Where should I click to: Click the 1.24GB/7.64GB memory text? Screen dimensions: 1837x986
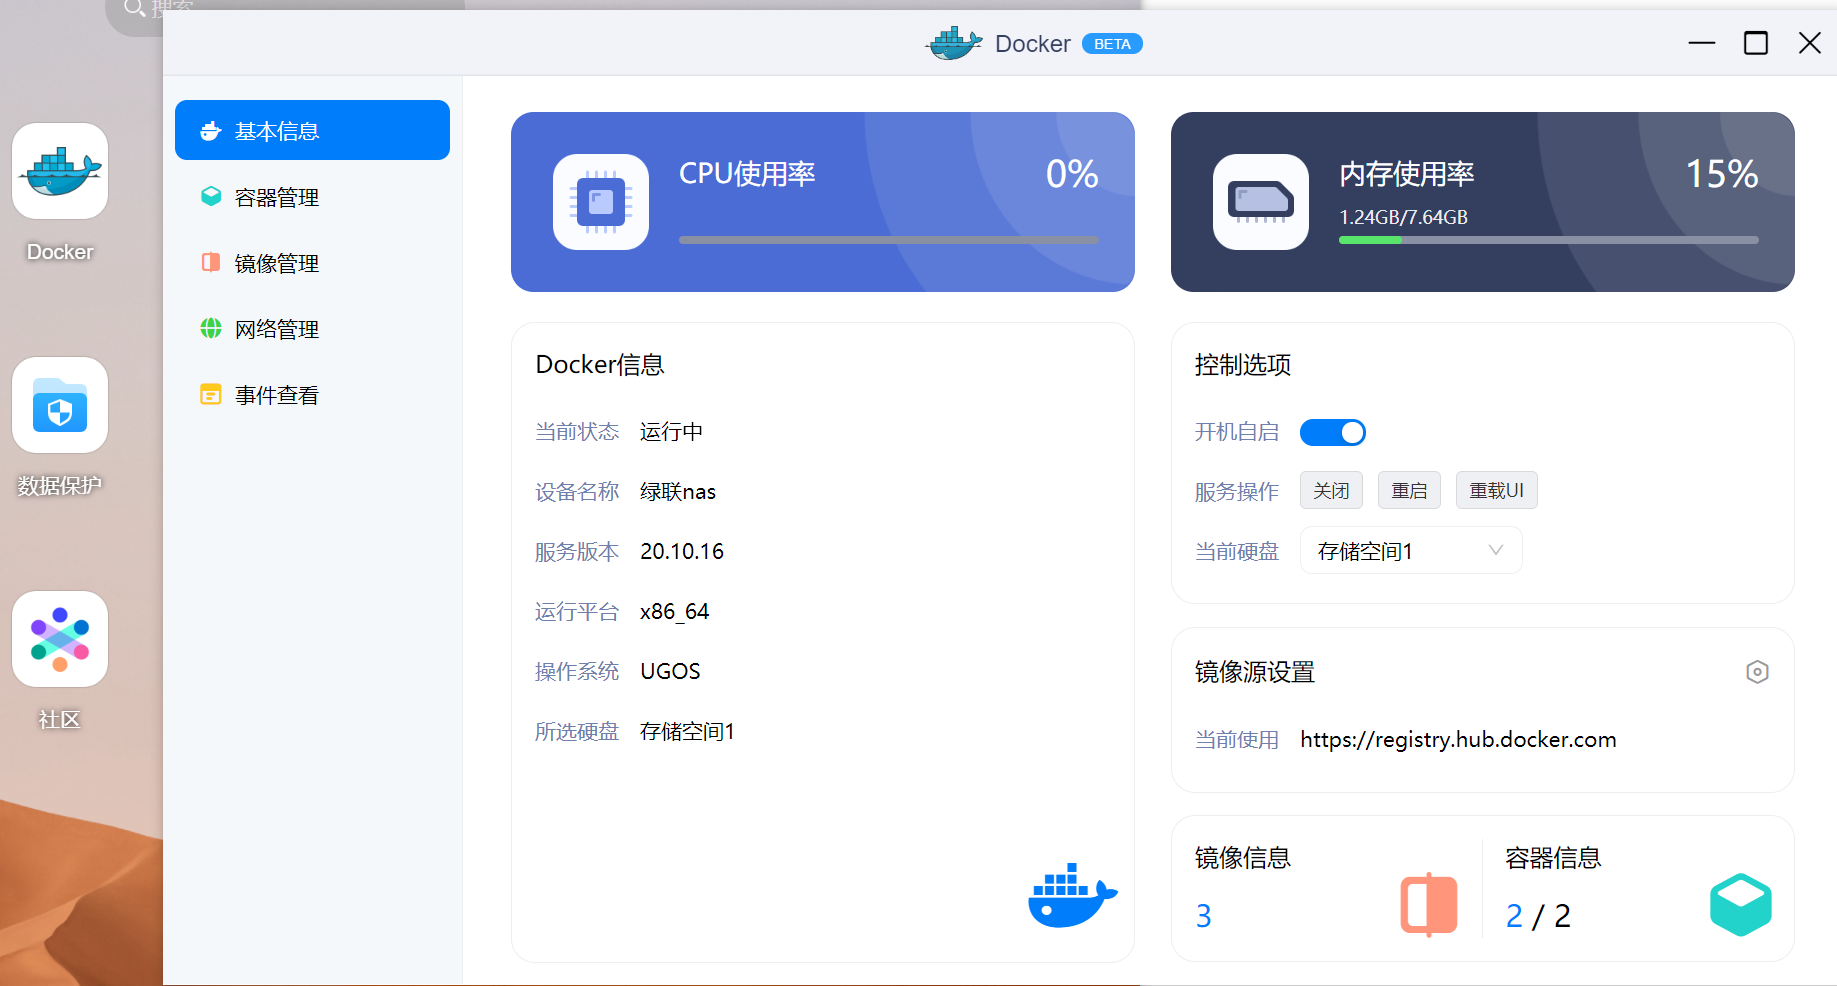pos(1403,217)
